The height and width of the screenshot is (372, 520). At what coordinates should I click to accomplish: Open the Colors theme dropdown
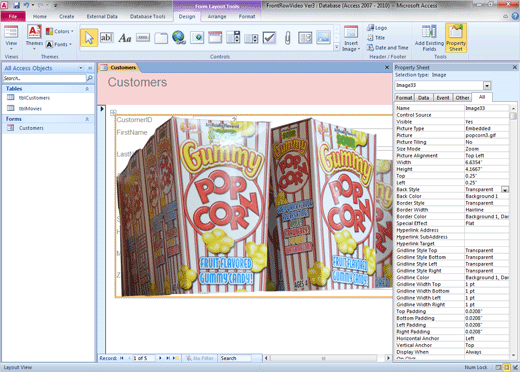click(60, 31)
